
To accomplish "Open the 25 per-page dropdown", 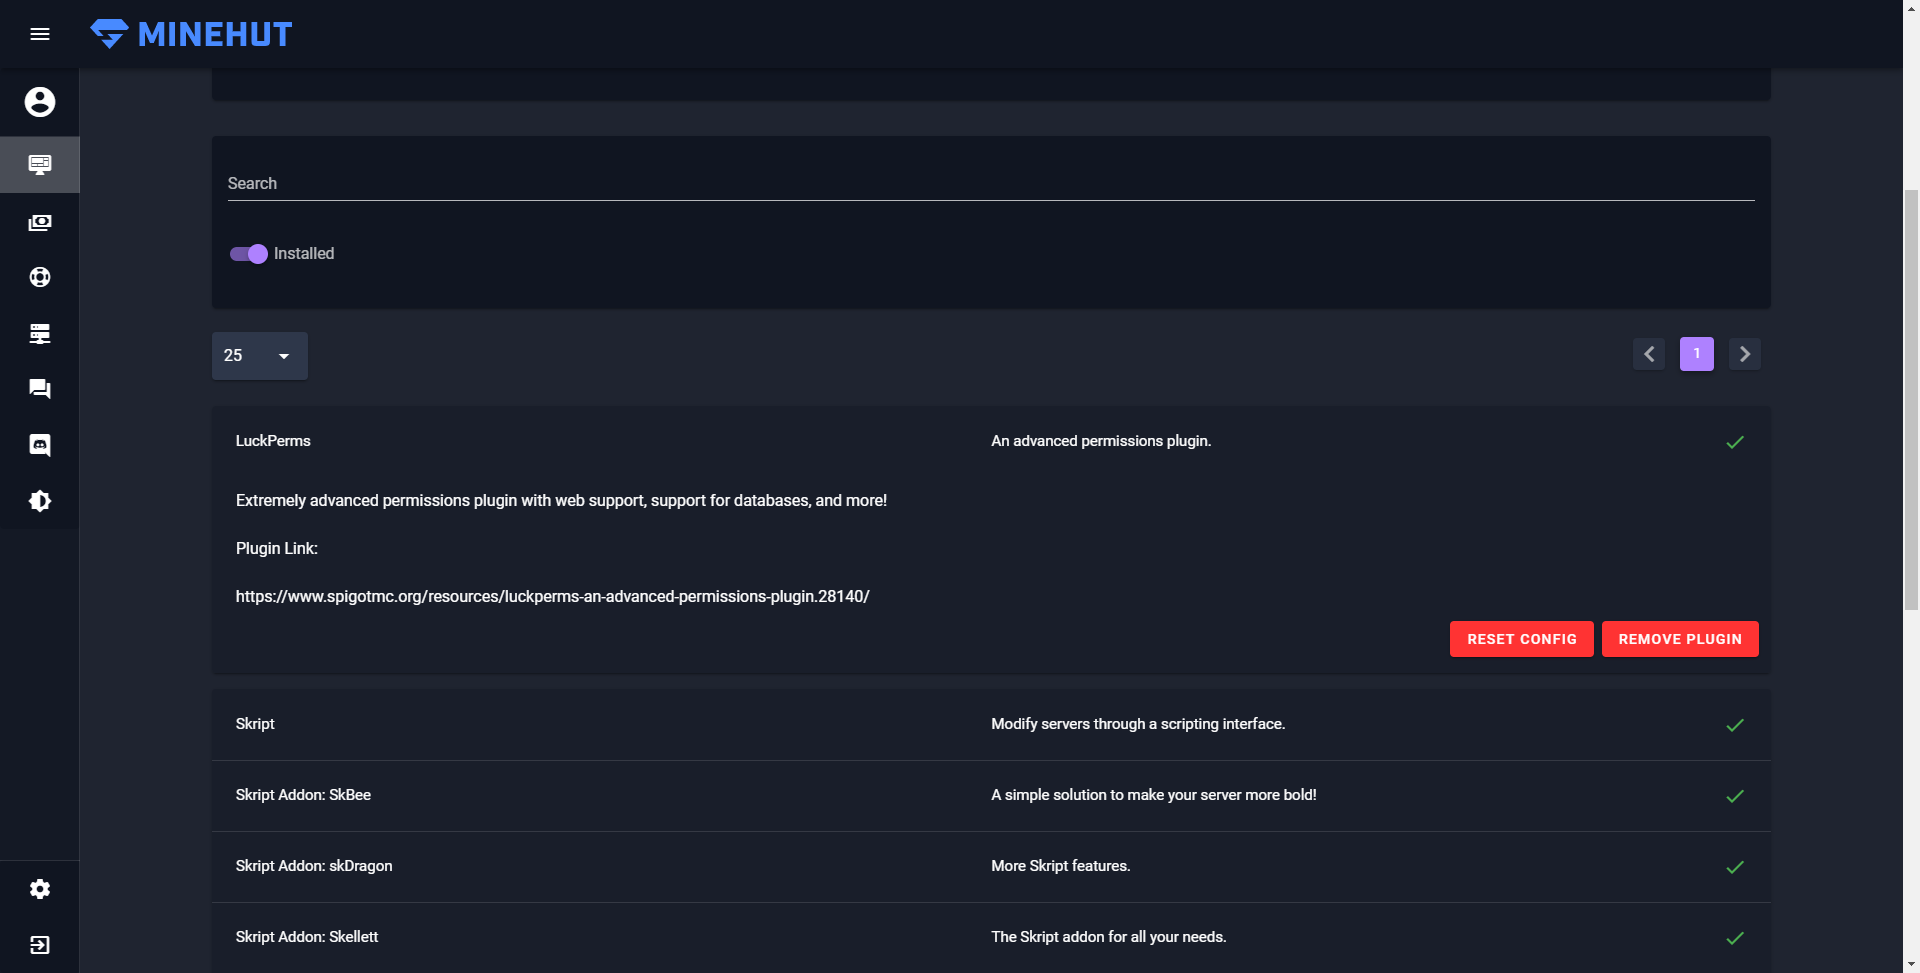I will click(x=260, y=356).
